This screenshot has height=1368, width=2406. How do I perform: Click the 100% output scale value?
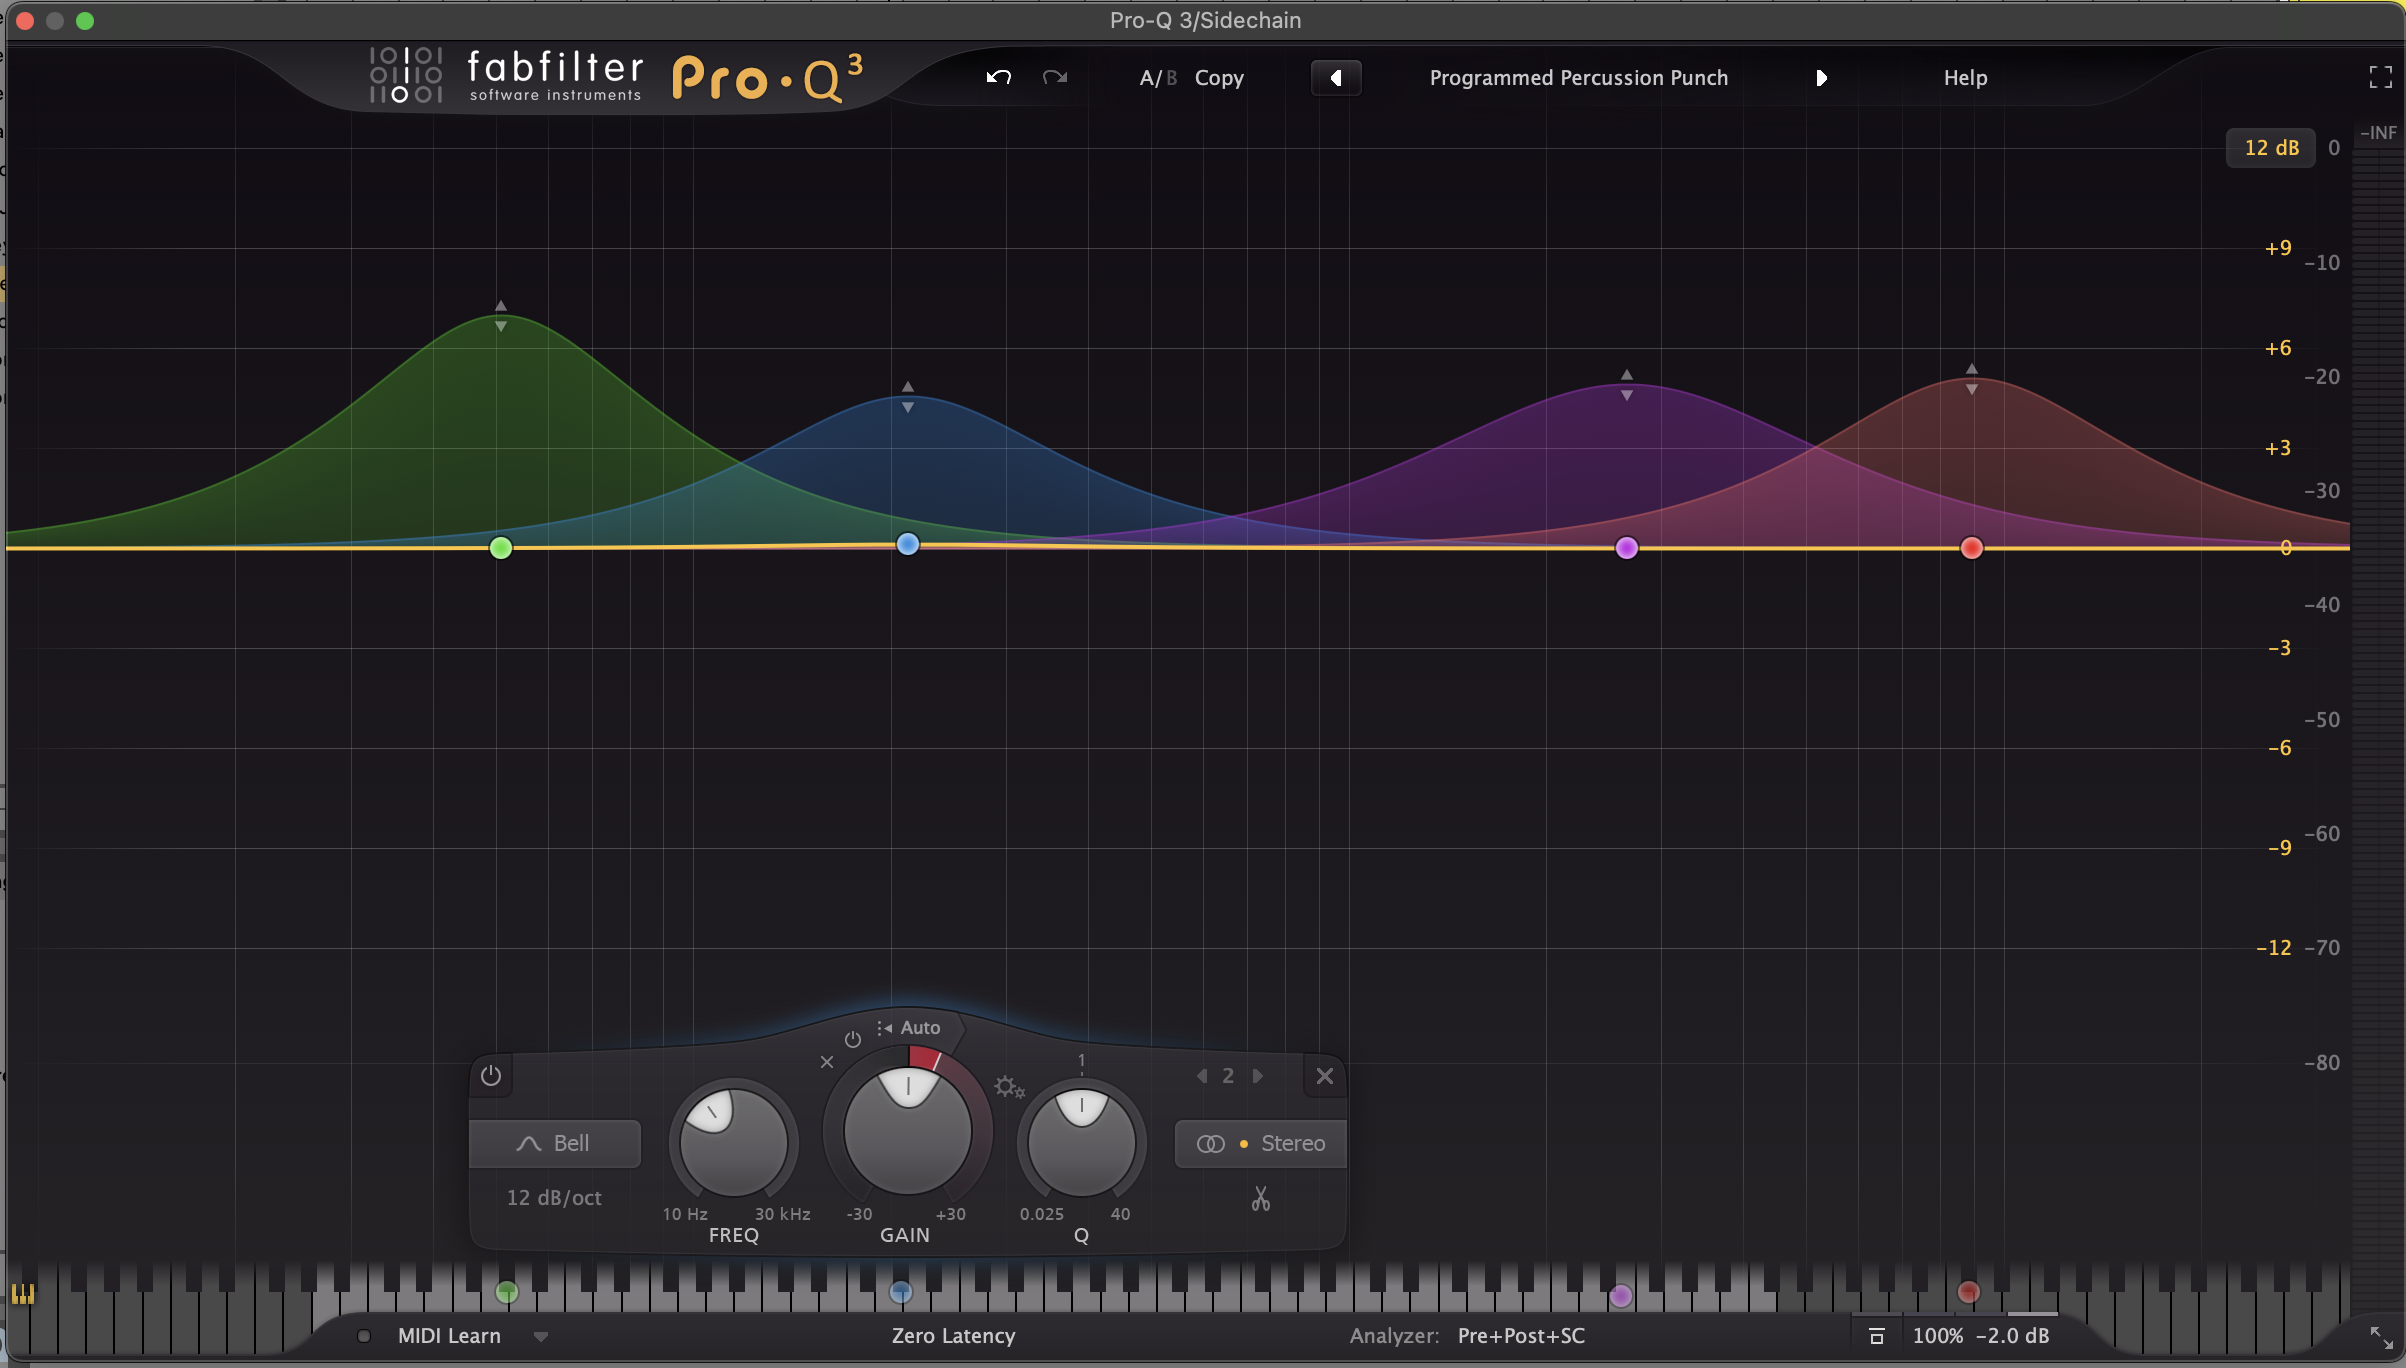(1937, 1336)
